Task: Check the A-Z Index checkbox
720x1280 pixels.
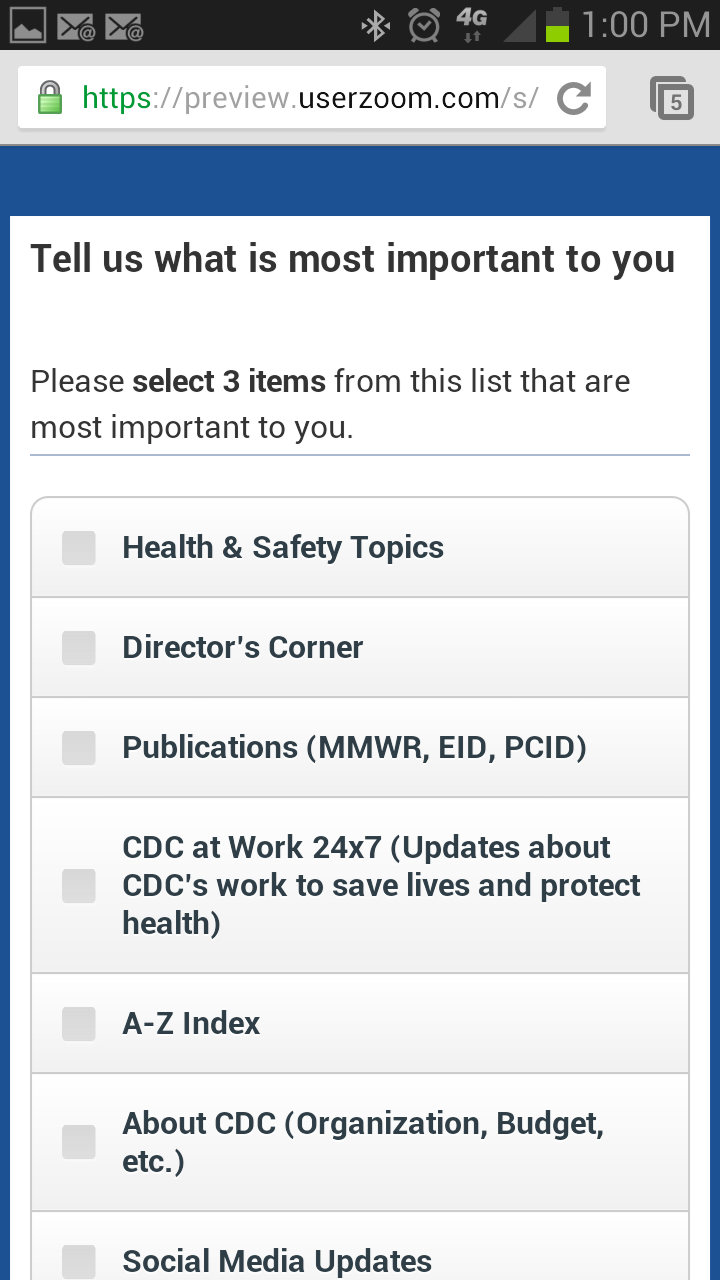Action: (79, 1024)
